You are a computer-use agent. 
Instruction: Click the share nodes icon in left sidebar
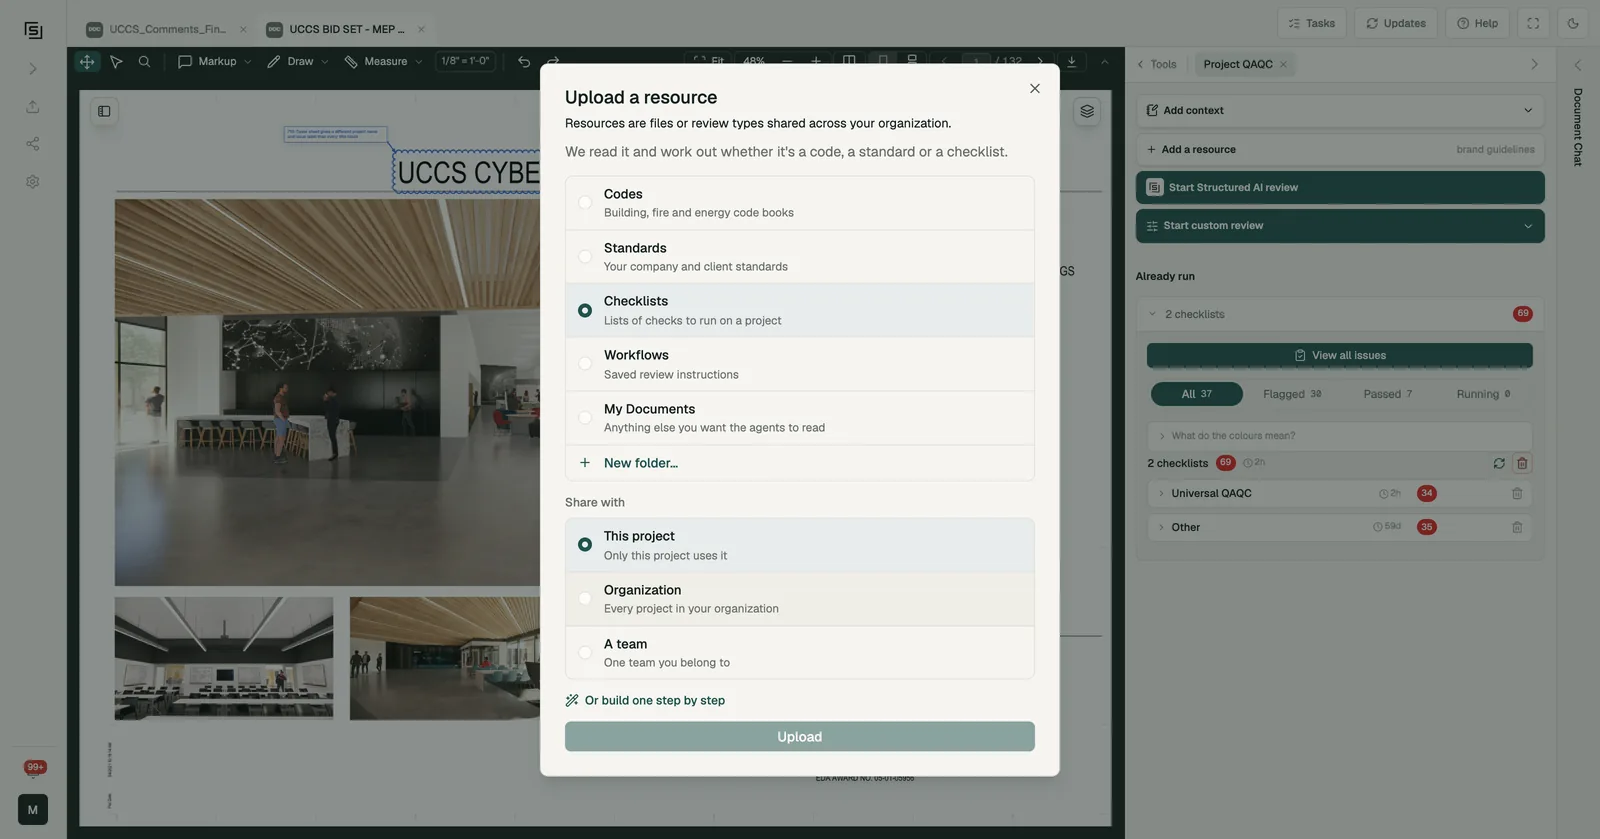point(33,144)
